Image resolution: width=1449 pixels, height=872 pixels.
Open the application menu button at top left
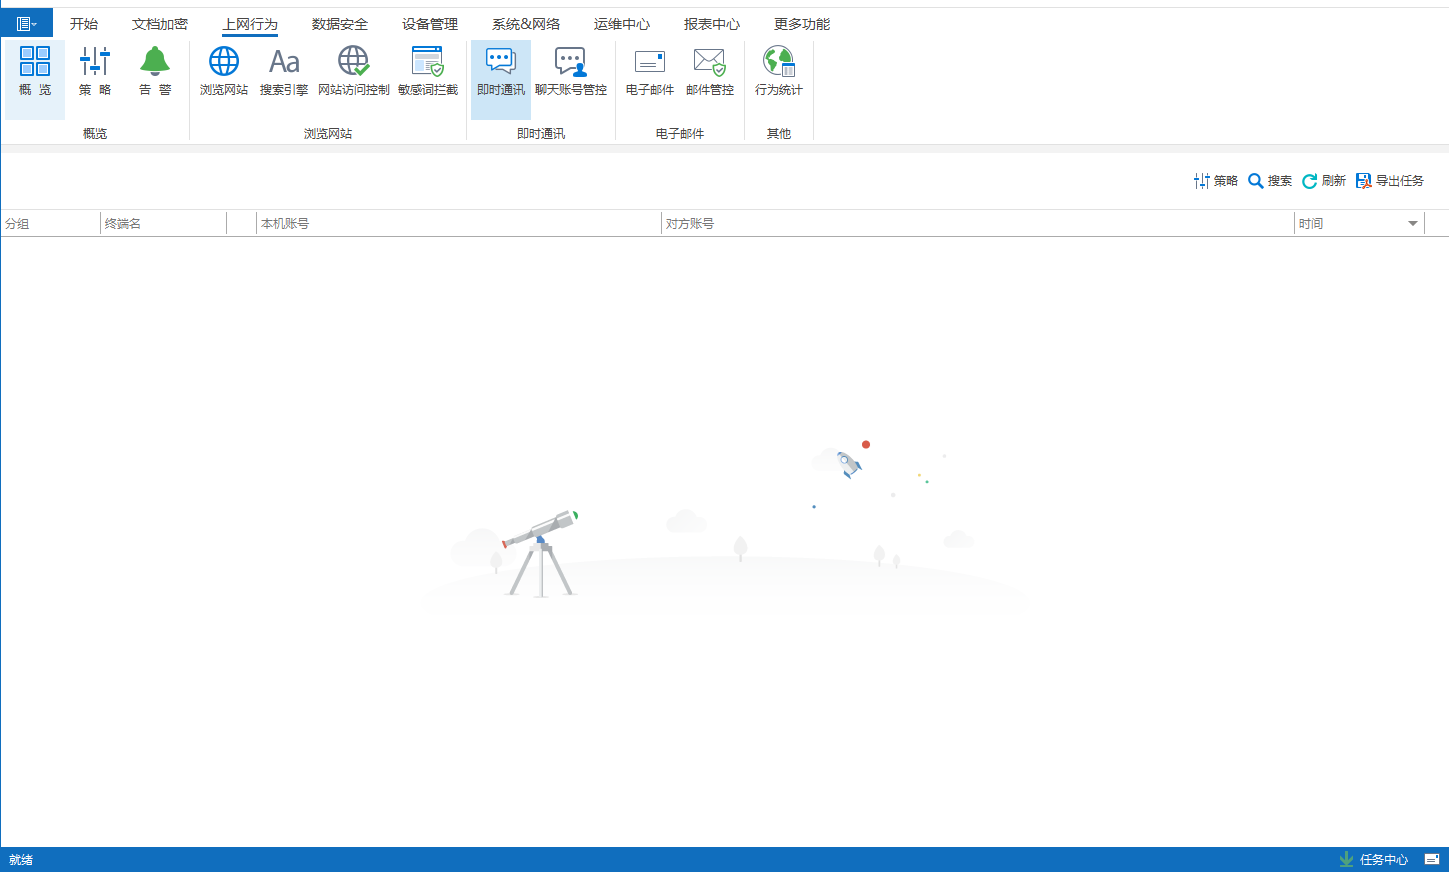(27, 23)
